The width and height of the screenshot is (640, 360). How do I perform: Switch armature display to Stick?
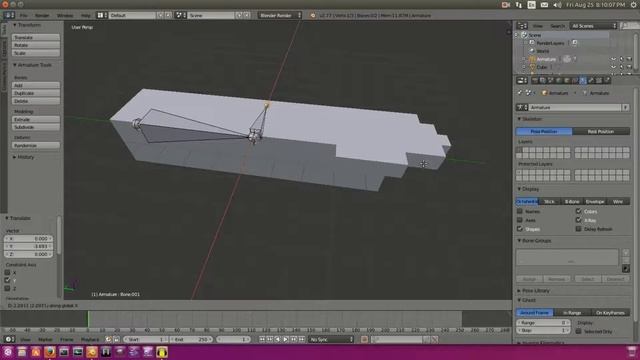tap(549, 201)
